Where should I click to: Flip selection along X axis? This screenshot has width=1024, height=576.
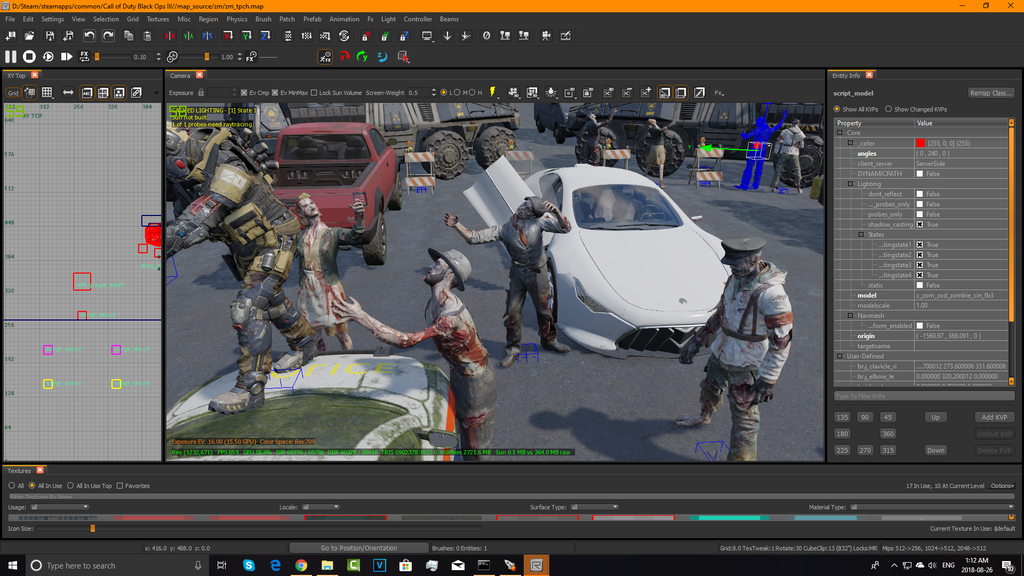pyautogui.click(x=170, y=36)
